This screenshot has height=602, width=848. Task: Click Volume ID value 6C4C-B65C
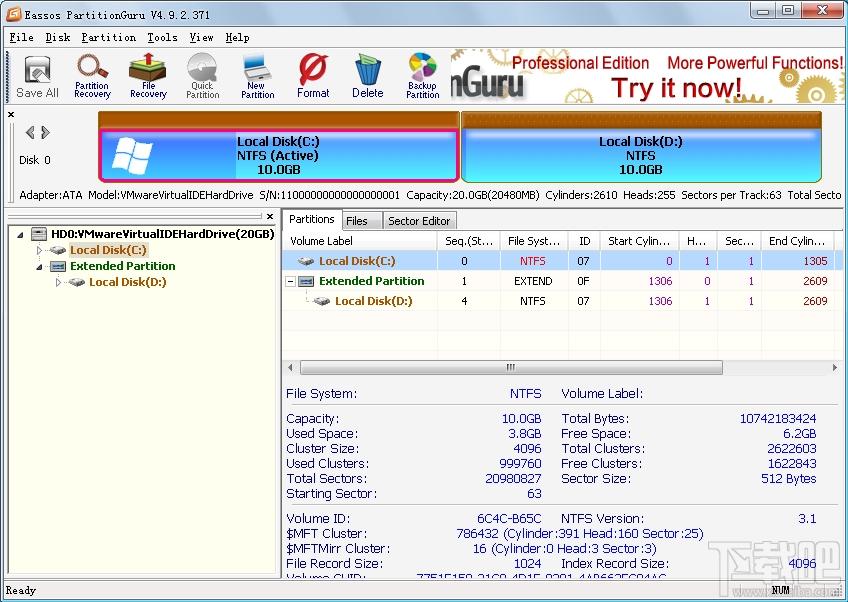[x=509, y=519]
